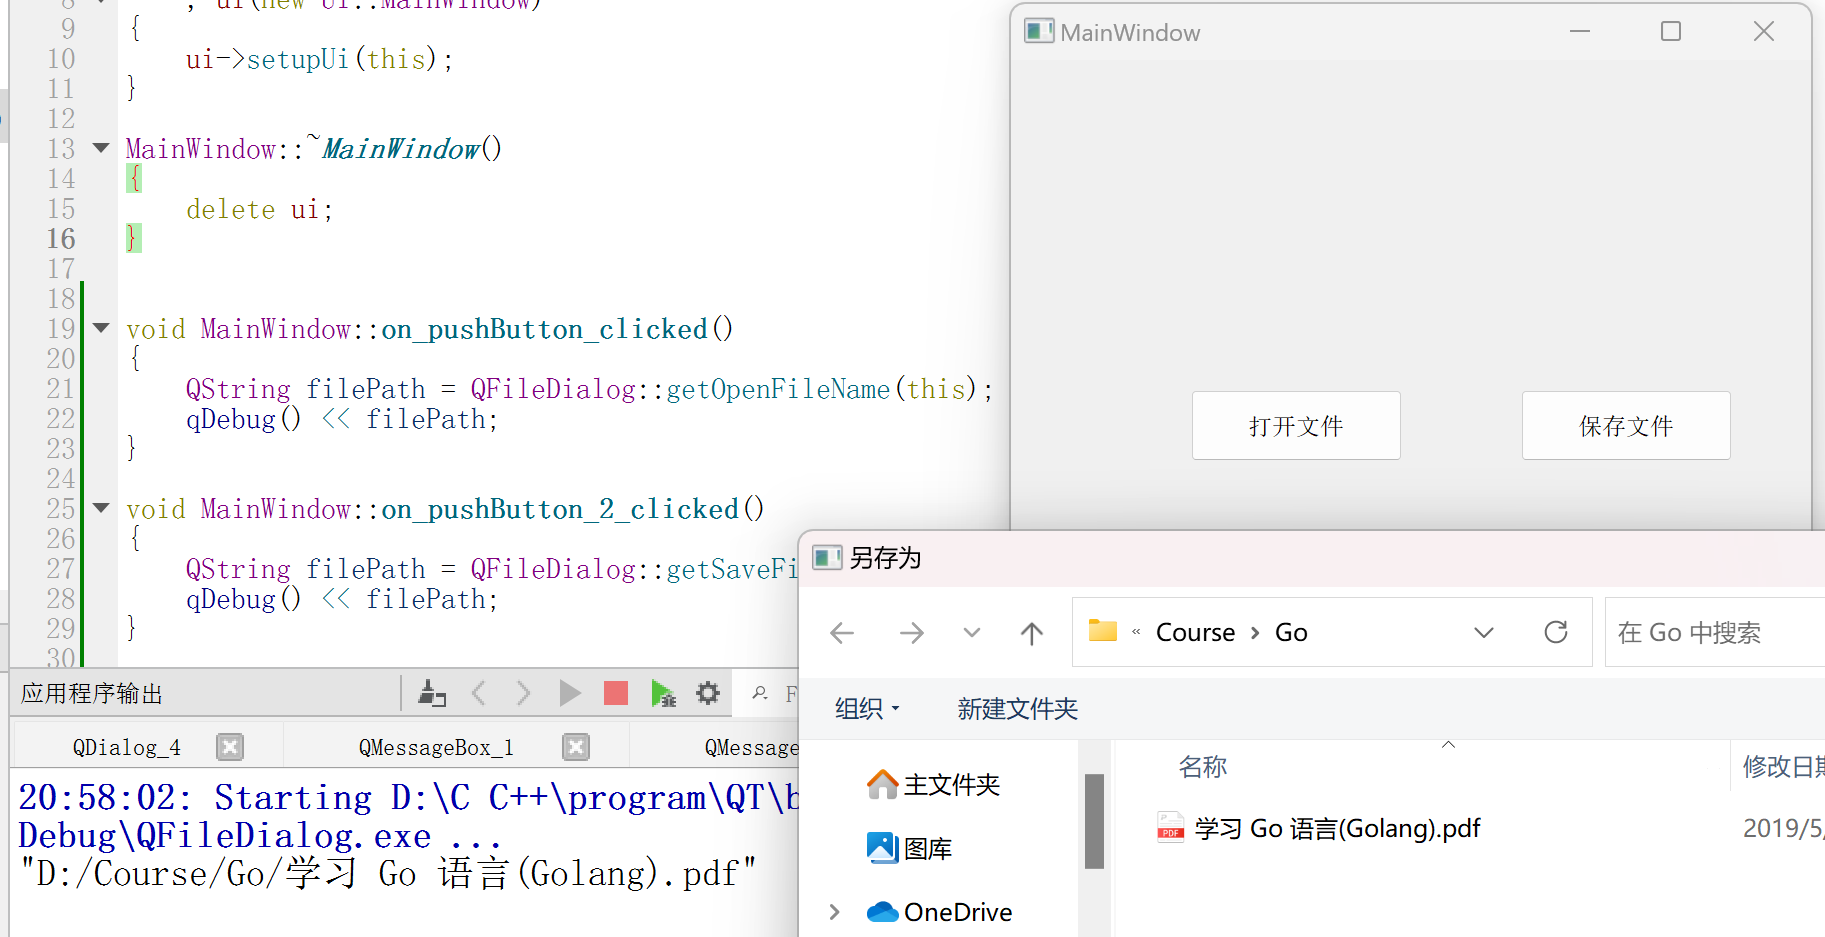
Task: Go to previous output tab arrow
Action: coord(479,693)
